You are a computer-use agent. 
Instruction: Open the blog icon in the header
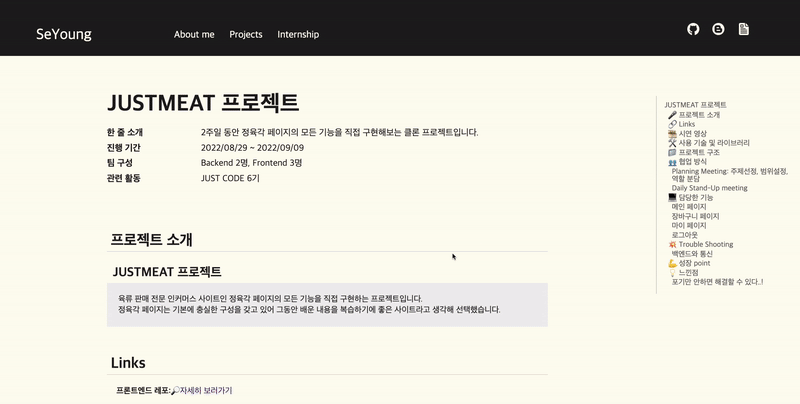pyautogui.click(x=718, y=29)
